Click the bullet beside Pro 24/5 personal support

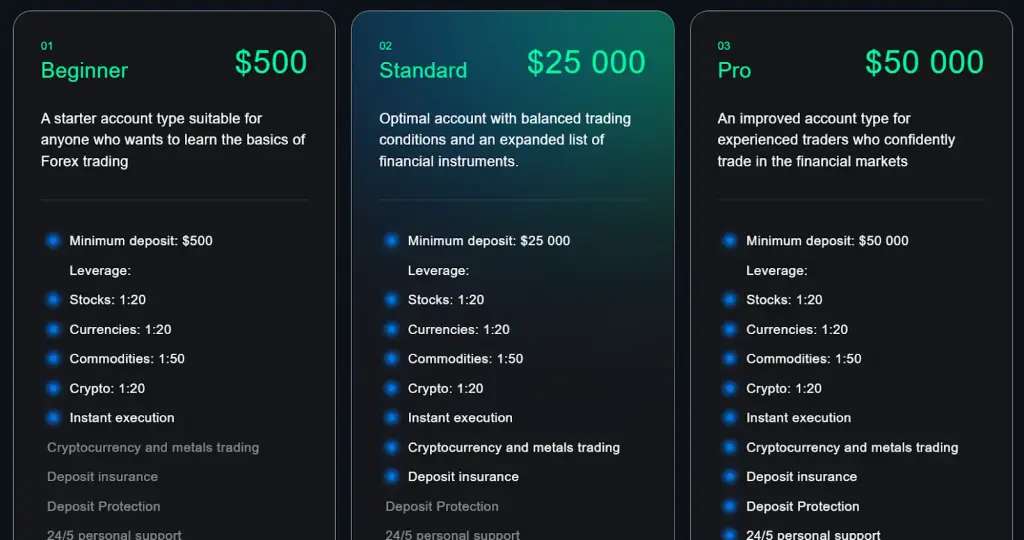729,535
